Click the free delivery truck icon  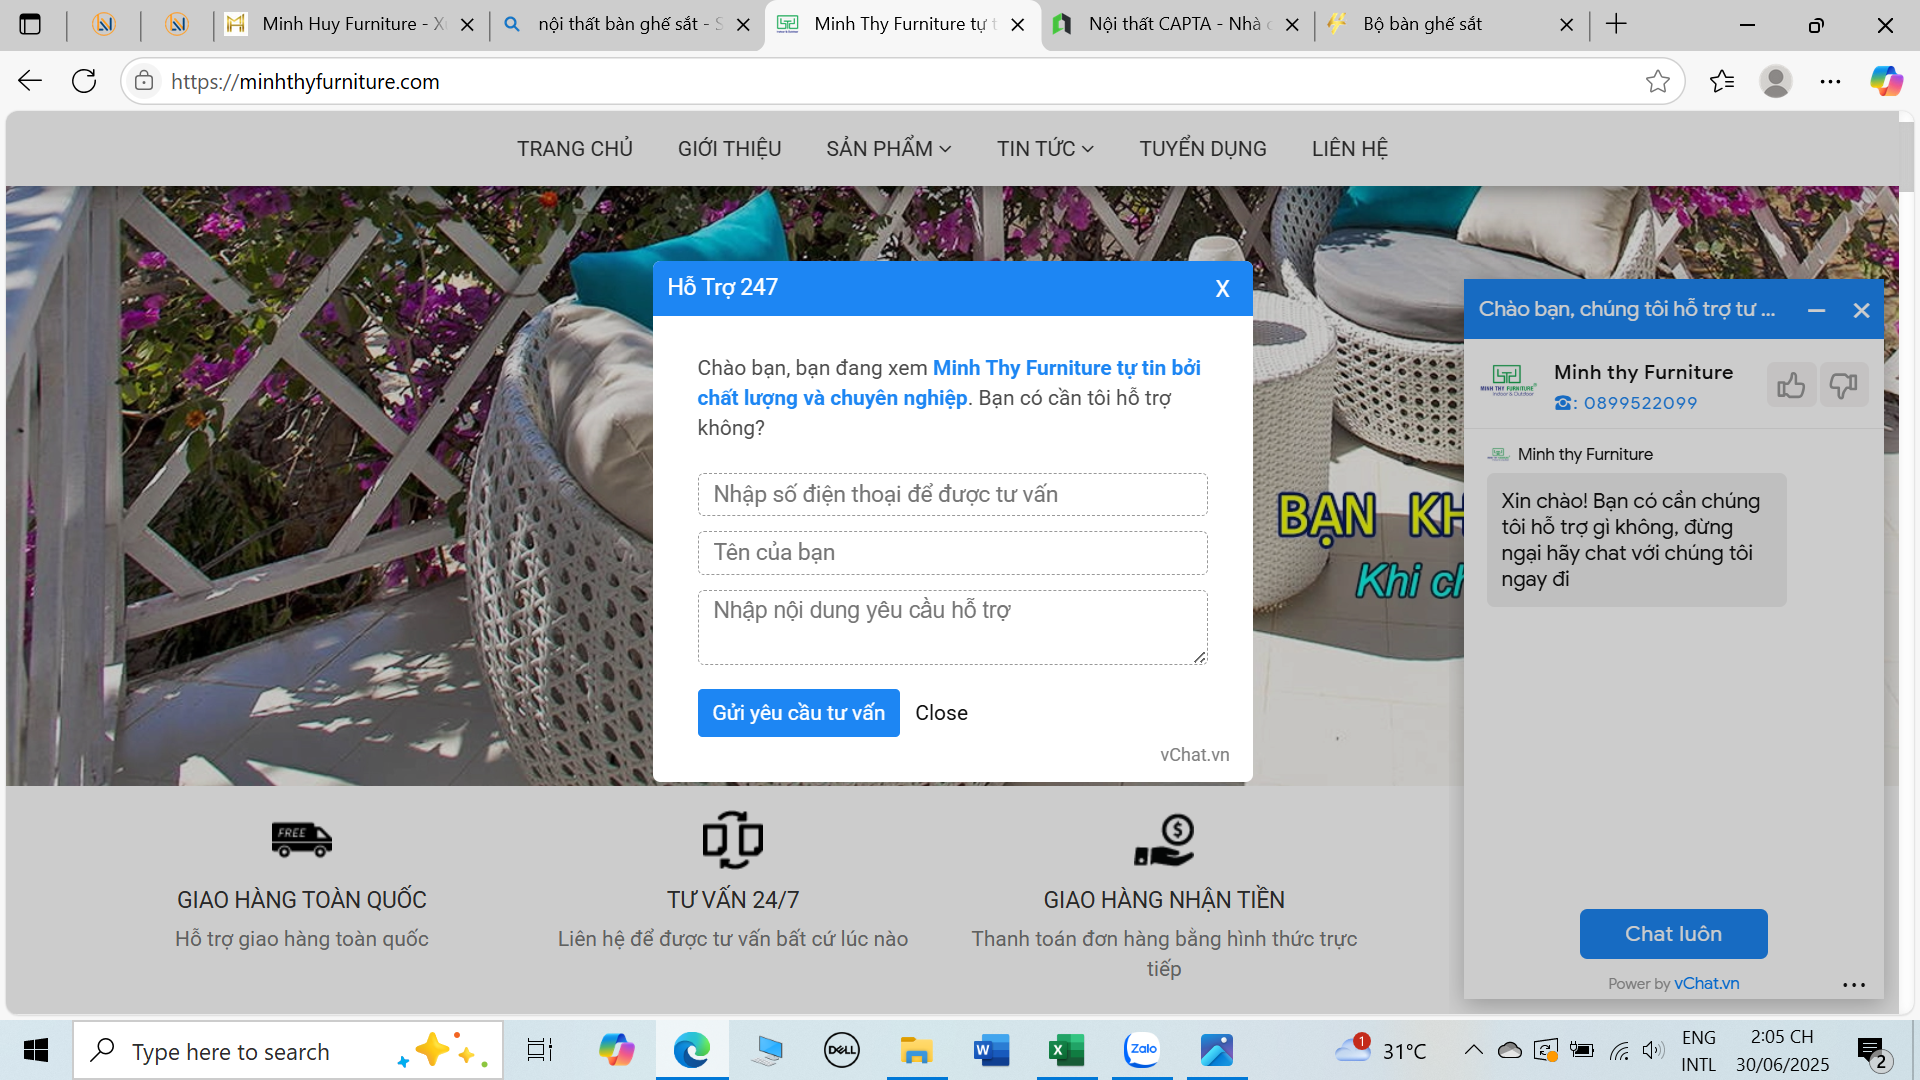[x=302, y=840]
